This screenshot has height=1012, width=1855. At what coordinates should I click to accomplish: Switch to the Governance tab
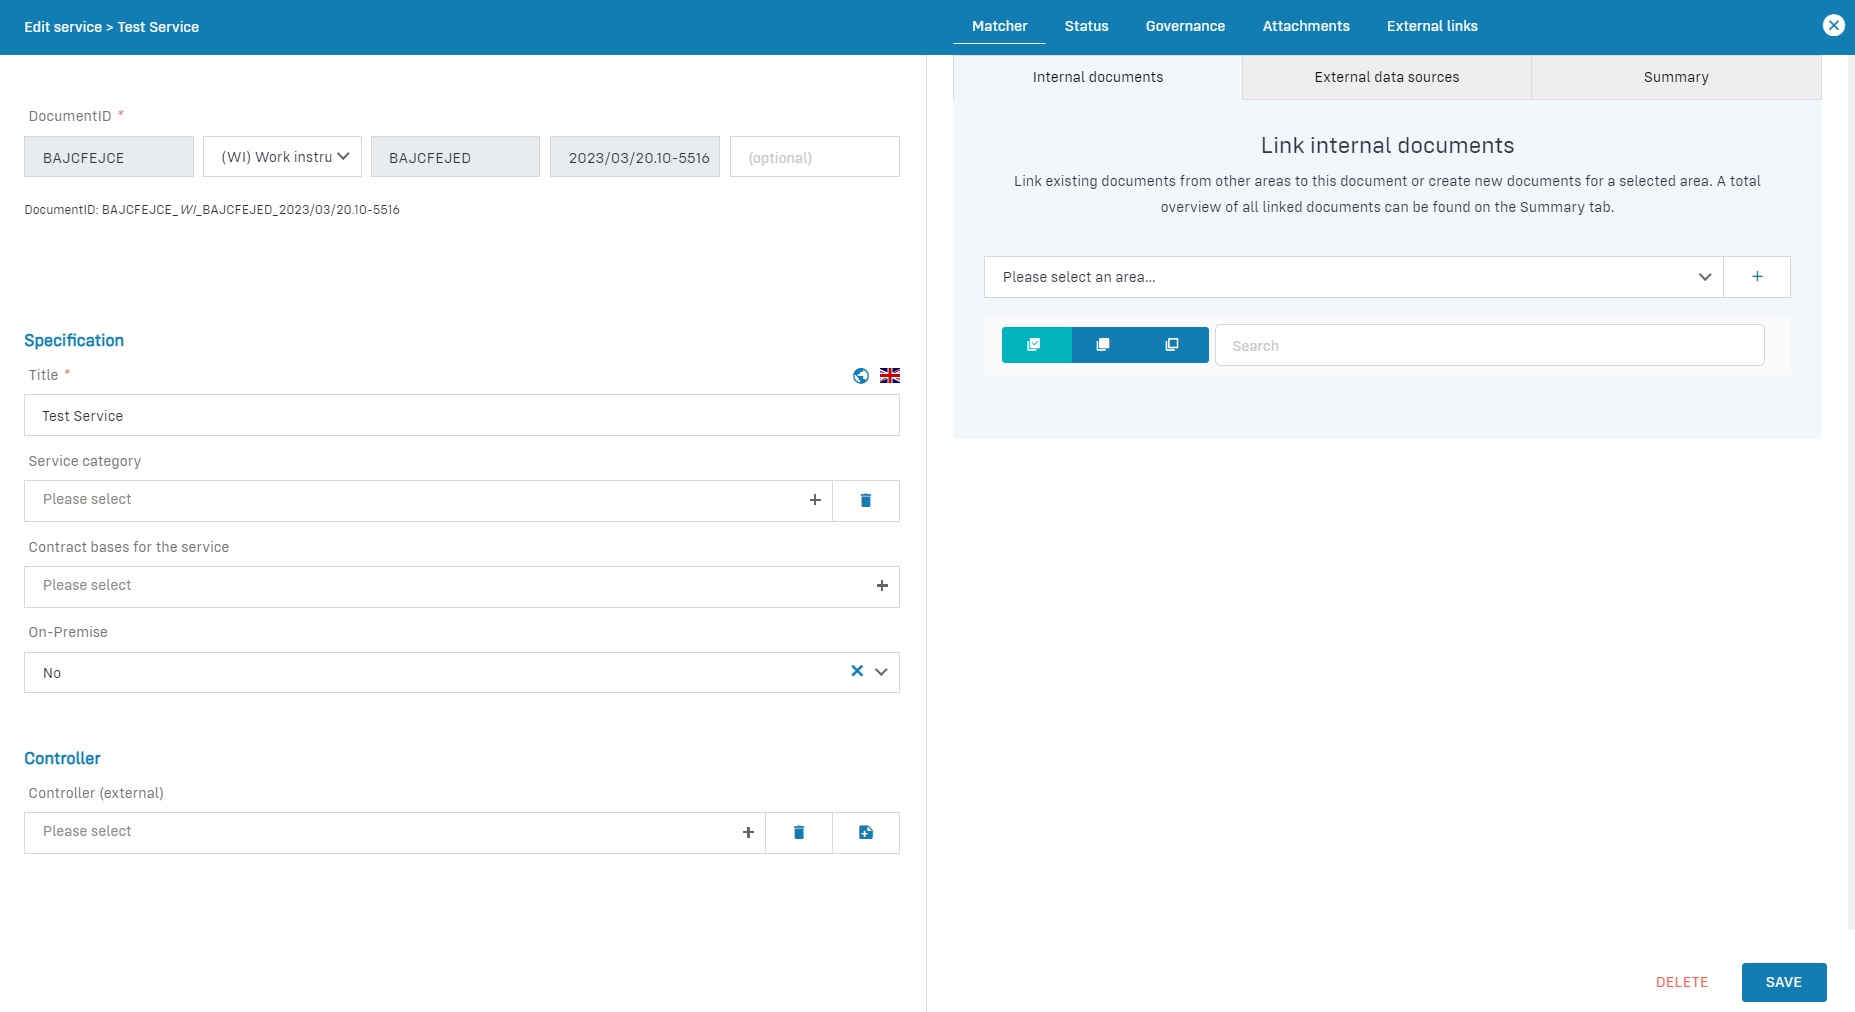coord(1184,26)
